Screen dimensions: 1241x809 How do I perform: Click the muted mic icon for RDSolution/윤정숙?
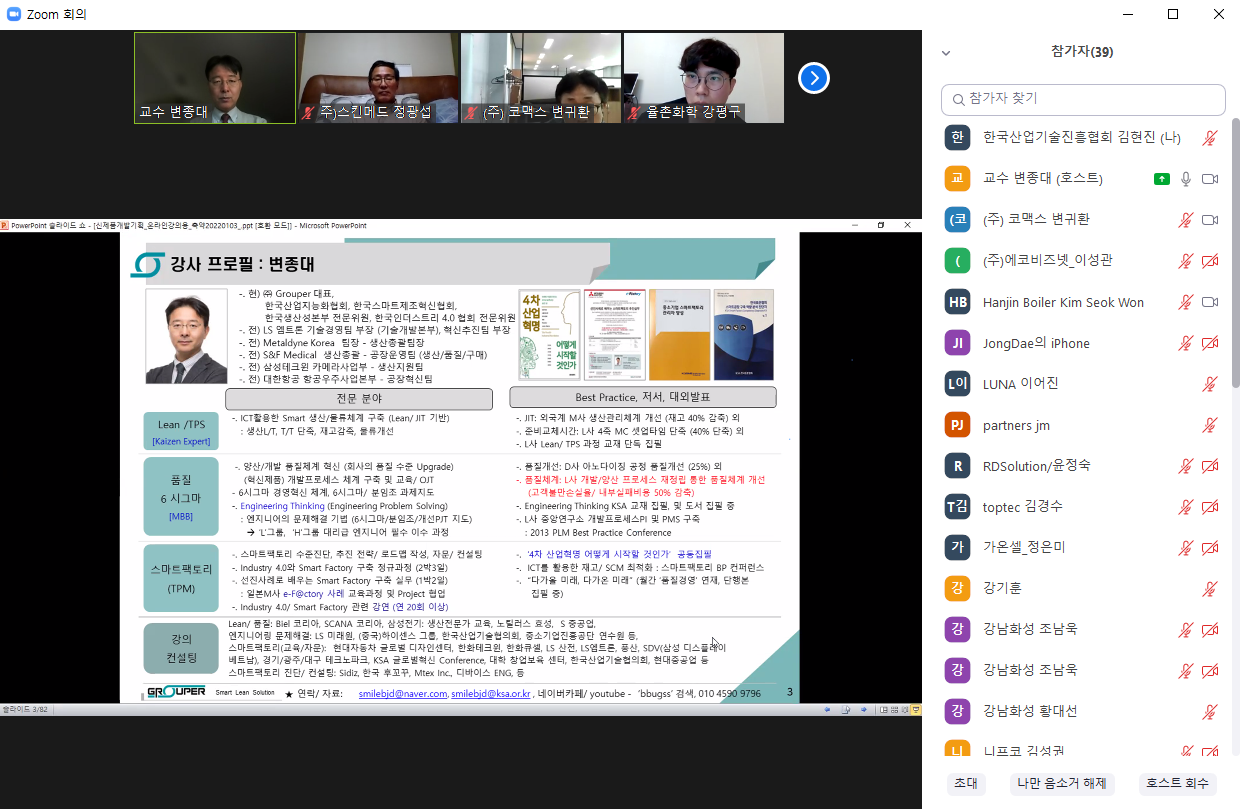[x=1186, y=466]
